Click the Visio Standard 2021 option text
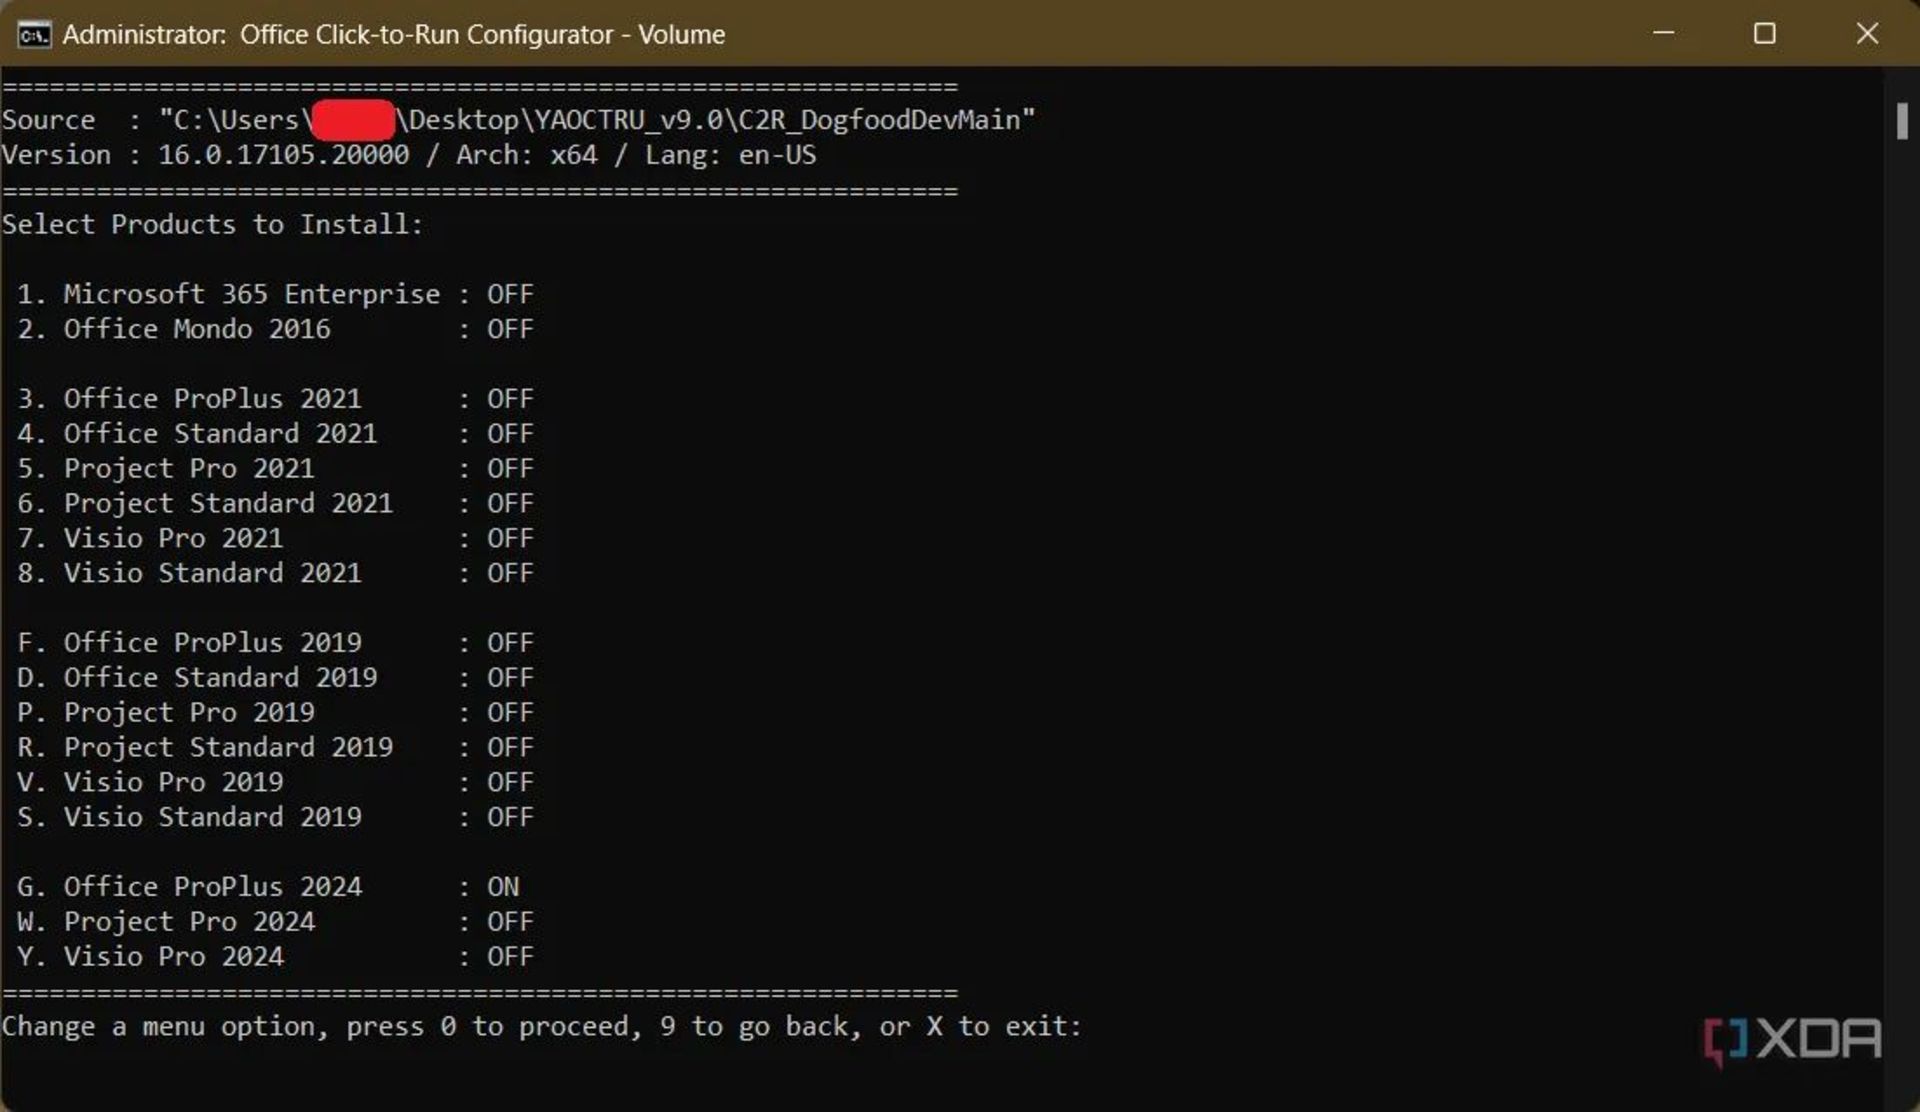This screenshot has width=1920, height=1112. point(212,573)
